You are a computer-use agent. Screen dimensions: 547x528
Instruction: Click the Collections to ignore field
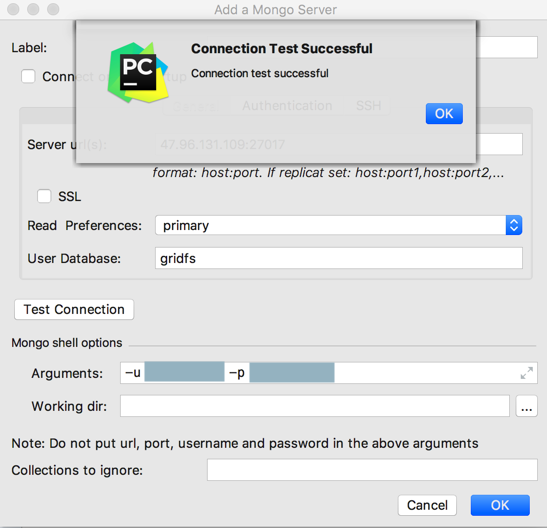pyautogui.click(x=372, y=470)
